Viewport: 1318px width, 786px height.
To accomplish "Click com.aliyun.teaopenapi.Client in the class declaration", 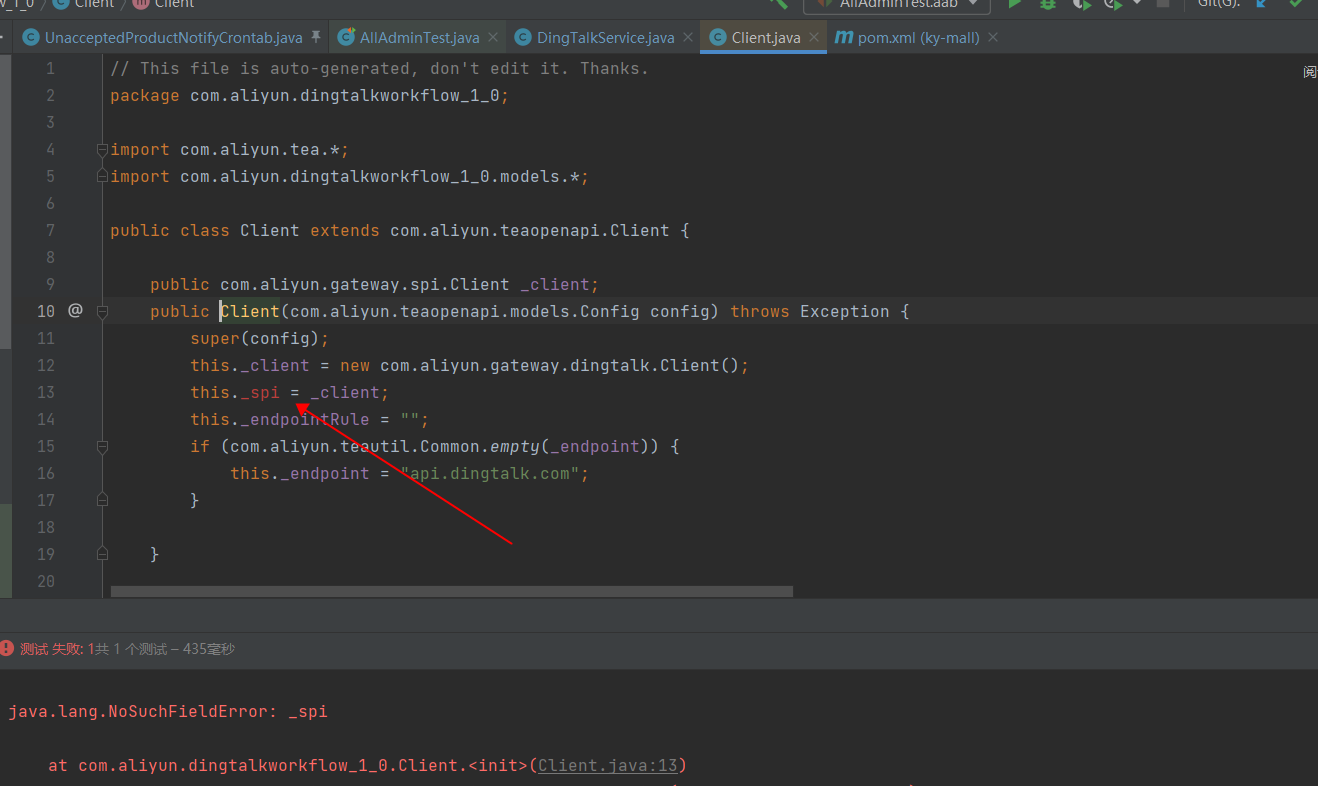I will tap(530, 231).
